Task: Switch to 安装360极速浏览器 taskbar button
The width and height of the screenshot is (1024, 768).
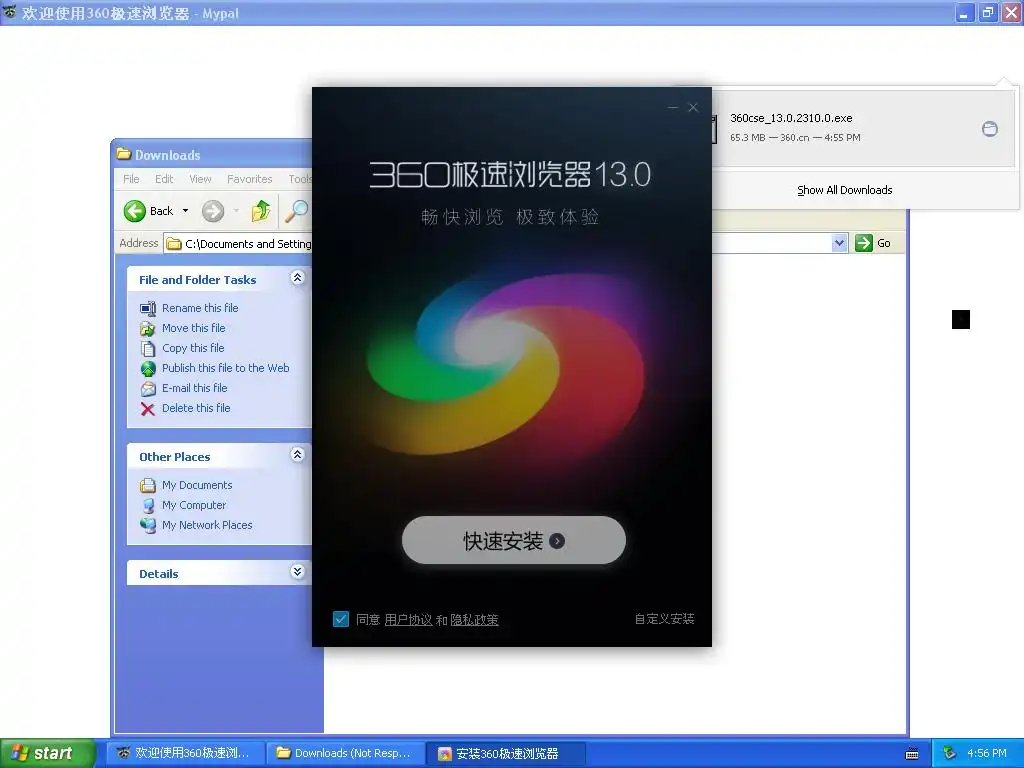Action: pos(506,753)
